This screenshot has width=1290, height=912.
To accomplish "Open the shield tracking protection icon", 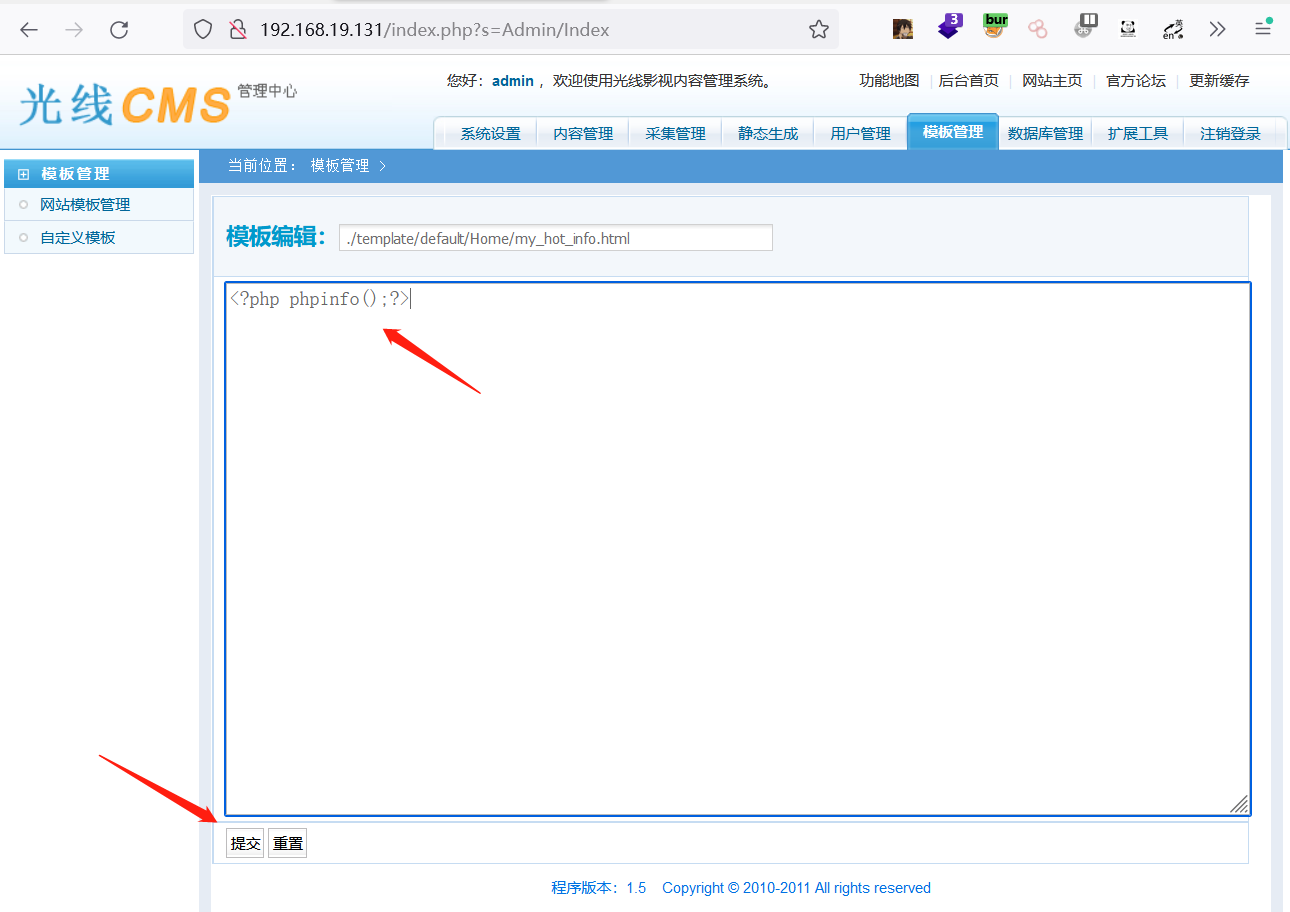I will (203, 30).
